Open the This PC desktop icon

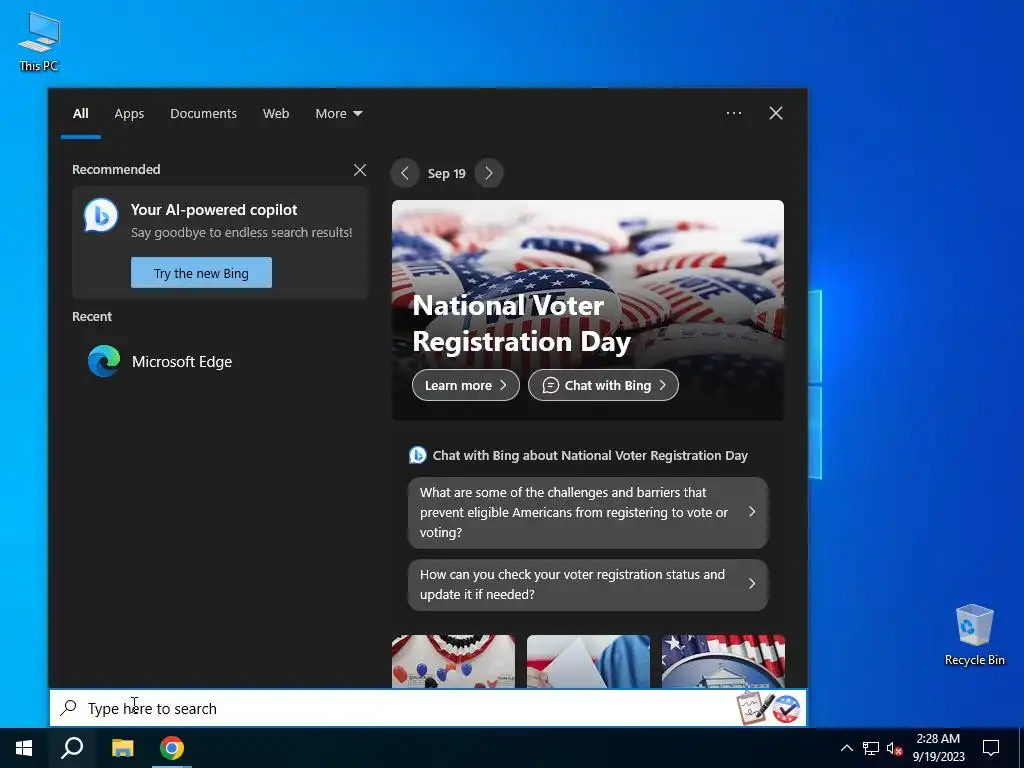point(39,42)
